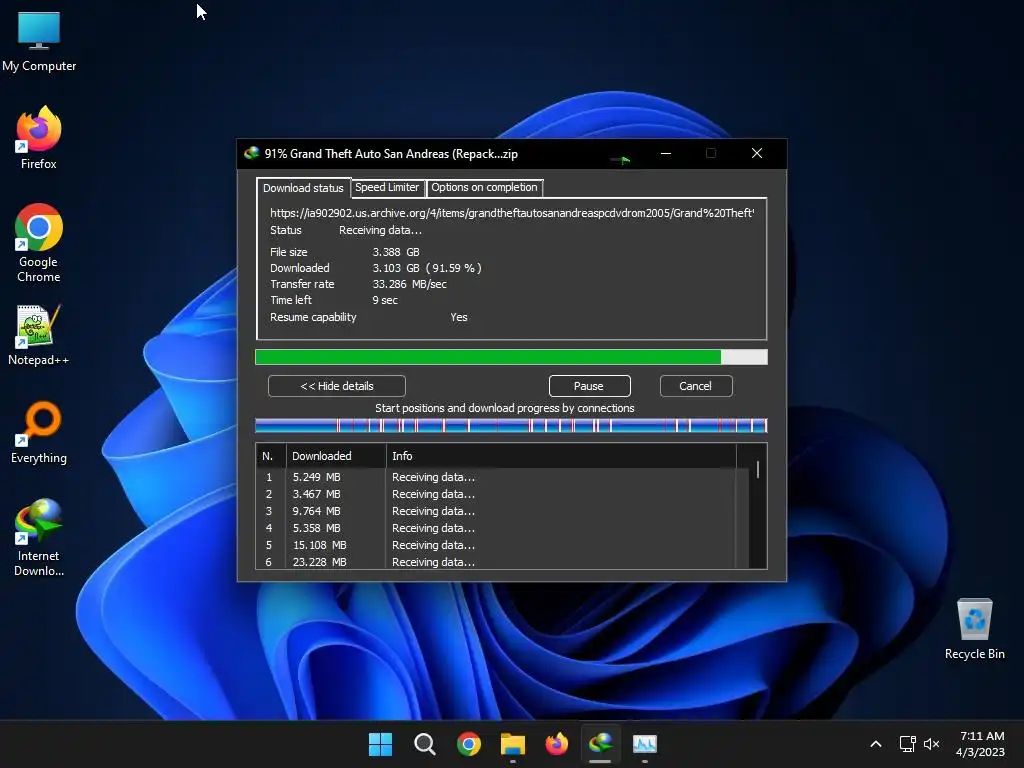Click the Time left value 9 sec
Screen dimensions: 1024x768
coord(385,300)
